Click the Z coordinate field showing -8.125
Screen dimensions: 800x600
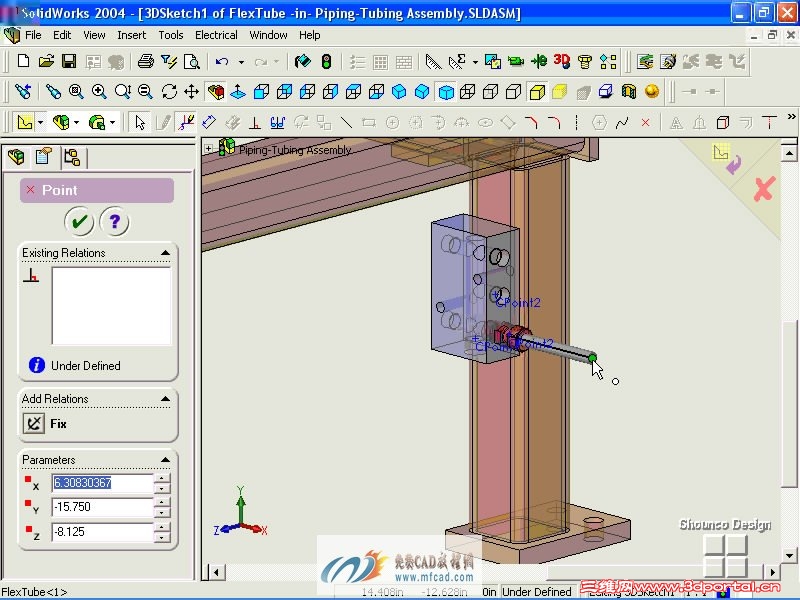pos(103,532)
